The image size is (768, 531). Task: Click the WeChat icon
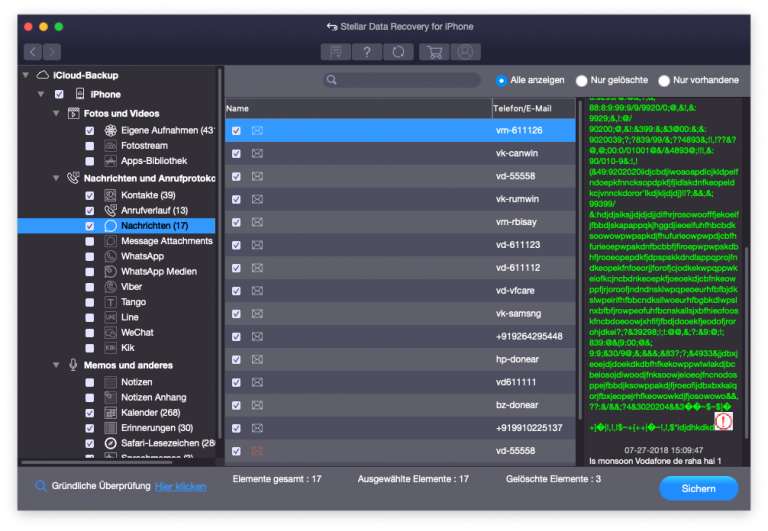point(111,333)
